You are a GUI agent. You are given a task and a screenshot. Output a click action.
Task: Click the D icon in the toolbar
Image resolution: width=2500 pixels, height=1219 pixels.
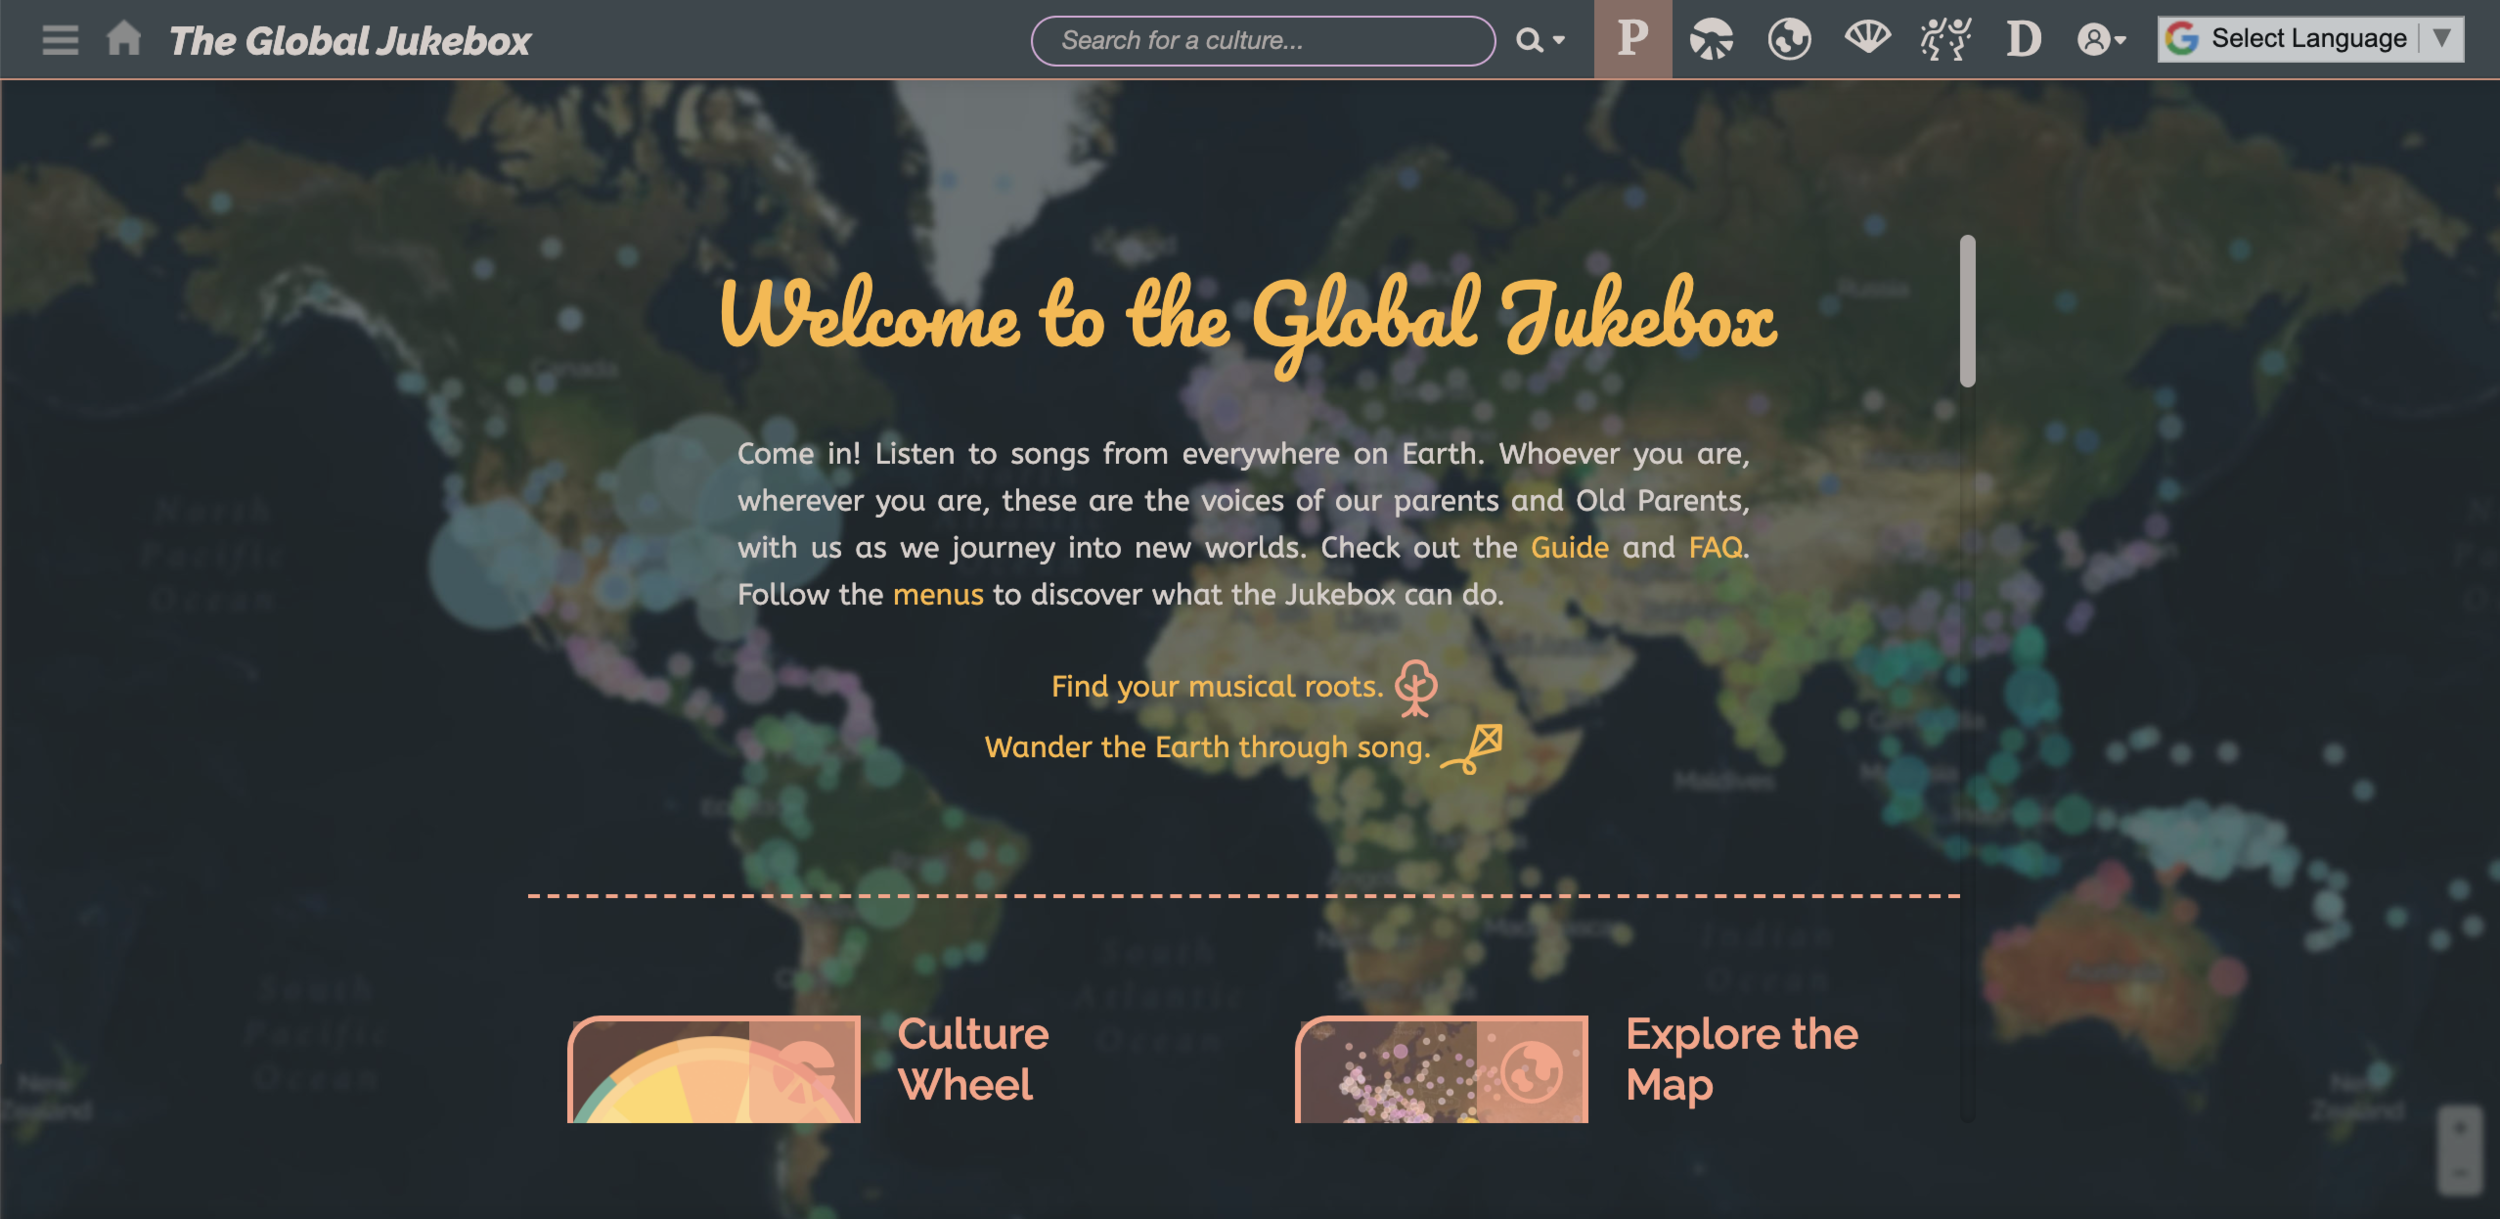2023,40
